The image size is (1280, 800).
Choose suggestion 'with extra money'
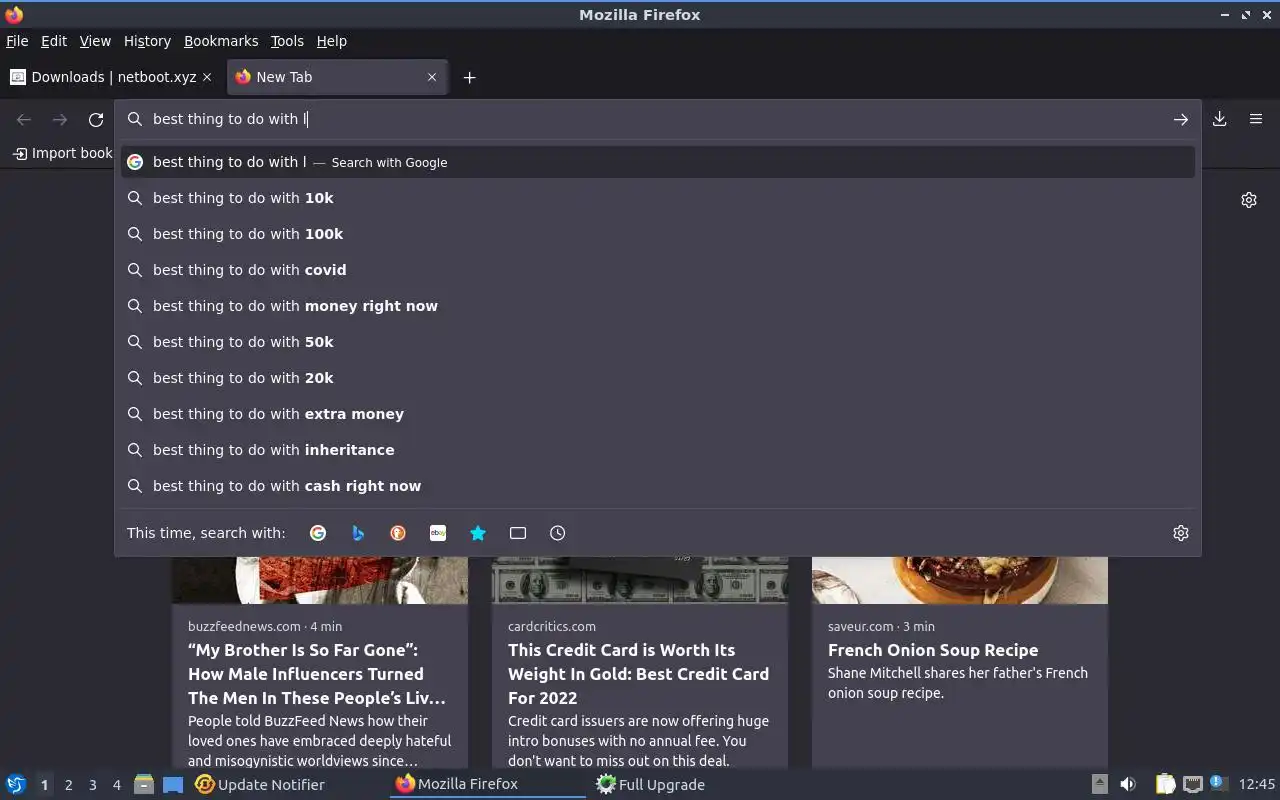click(x=658, y=414)
